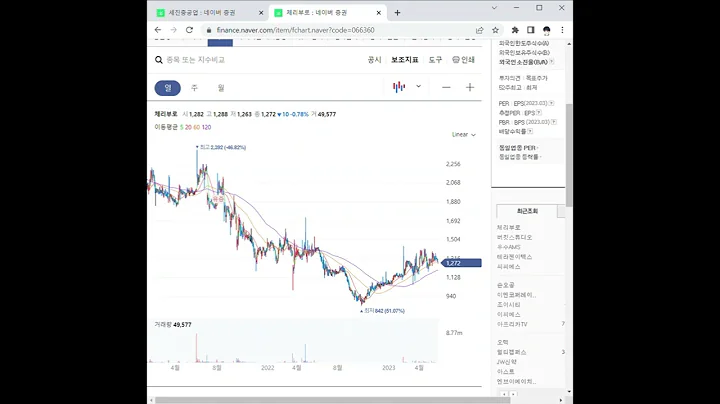Viewport: 720px width, 404px height.
Task: Select the 주 weekly period button
Action: point(194,88)
